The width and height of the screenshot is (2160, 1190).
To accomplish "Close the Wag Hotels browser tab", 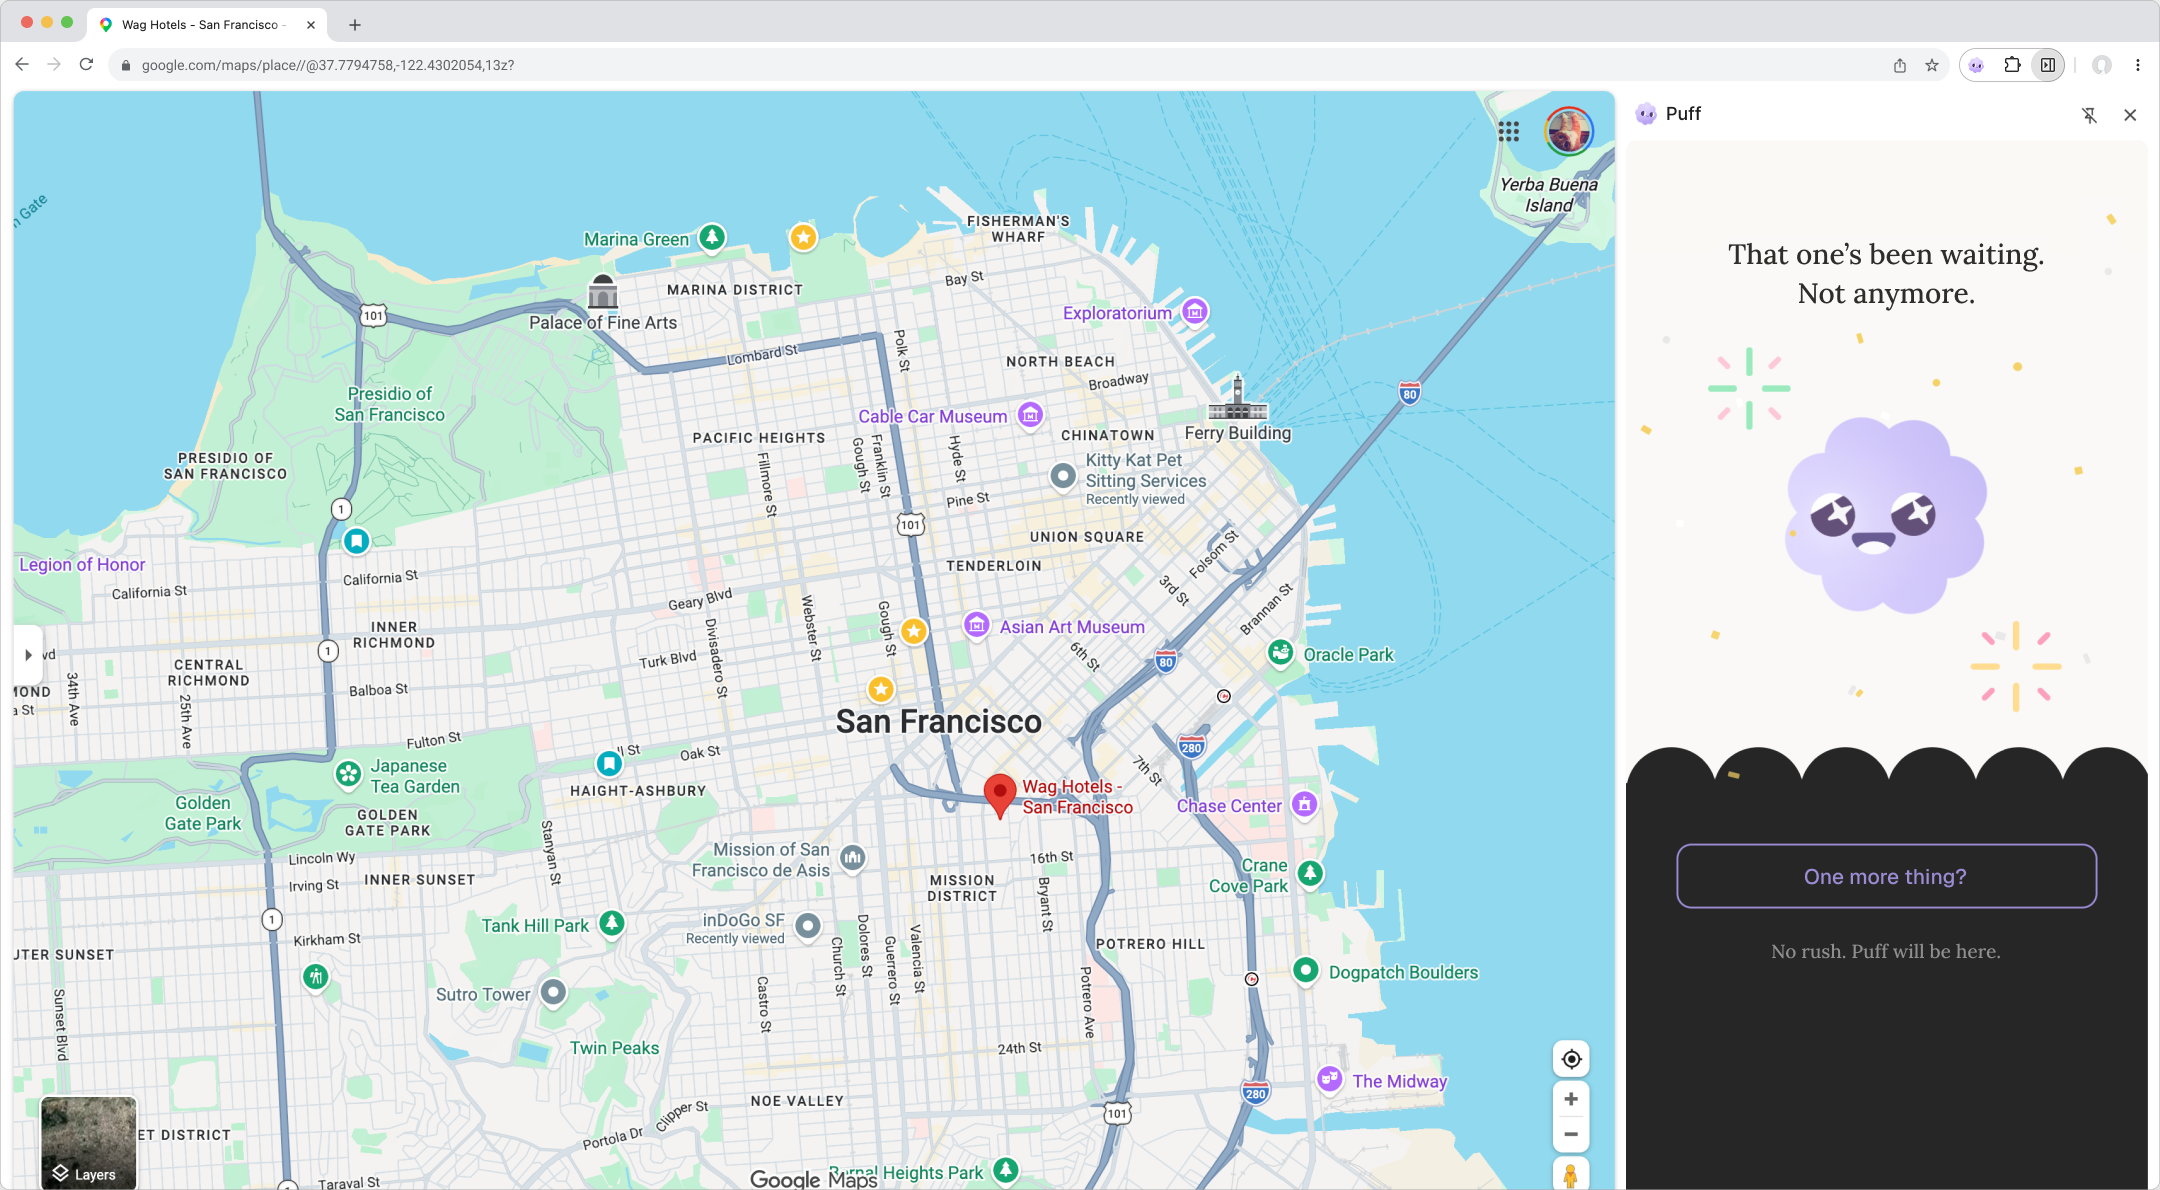I will [311, 25].
